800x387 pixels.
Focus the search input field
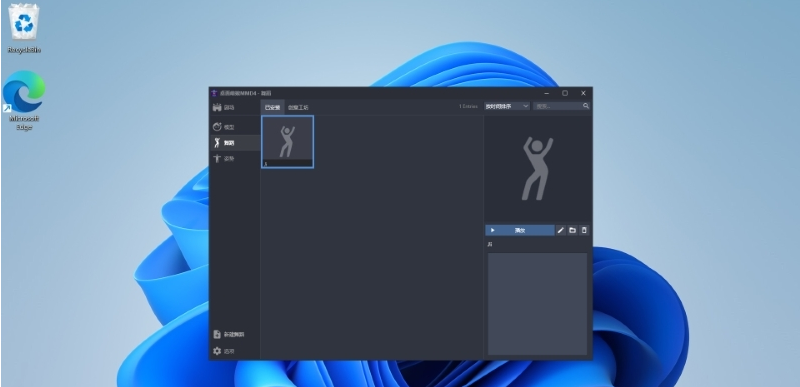557,106
